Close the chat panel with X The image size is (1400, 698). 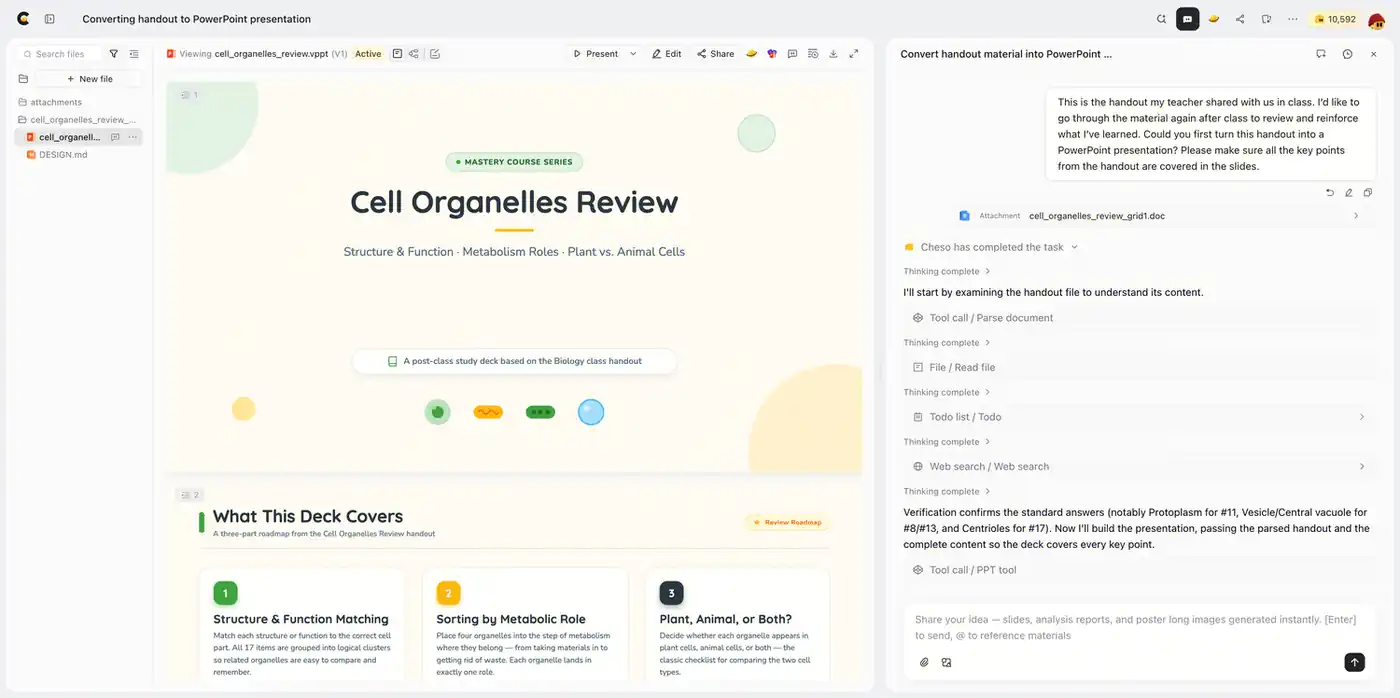pos(1373,54)
